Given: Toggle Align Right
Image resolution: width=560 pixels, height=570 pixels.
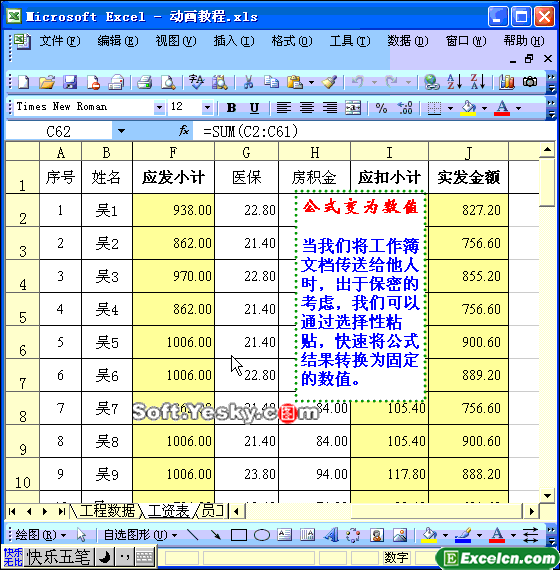Looking at the screenshot, I should (330, 108).
